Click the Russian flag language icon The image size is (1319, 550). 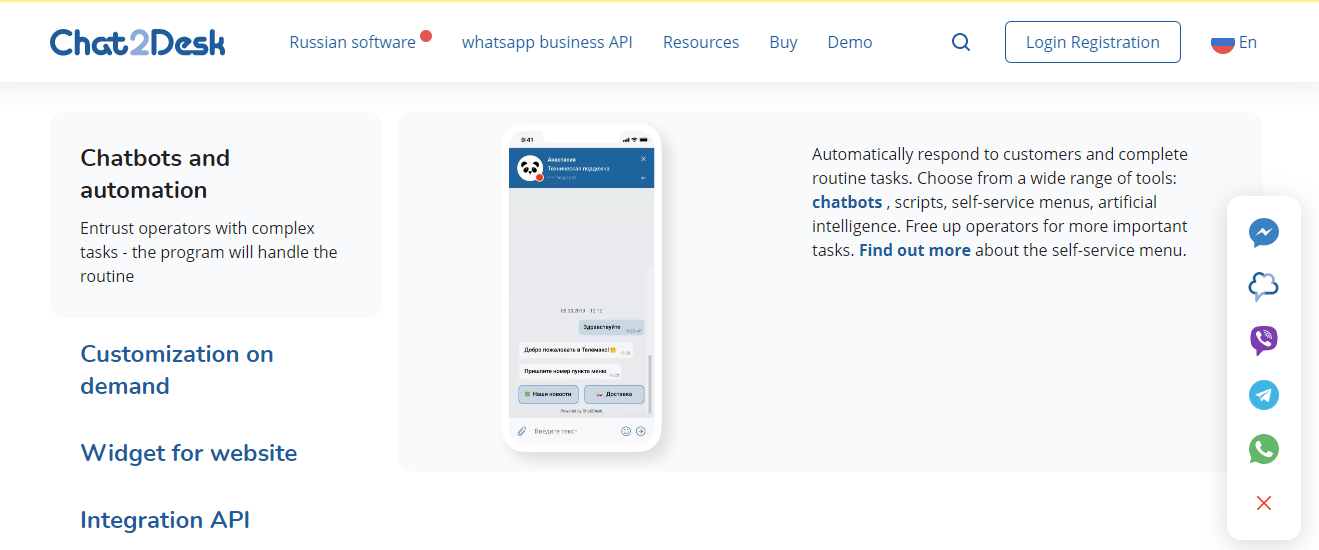pos(1222,42)
